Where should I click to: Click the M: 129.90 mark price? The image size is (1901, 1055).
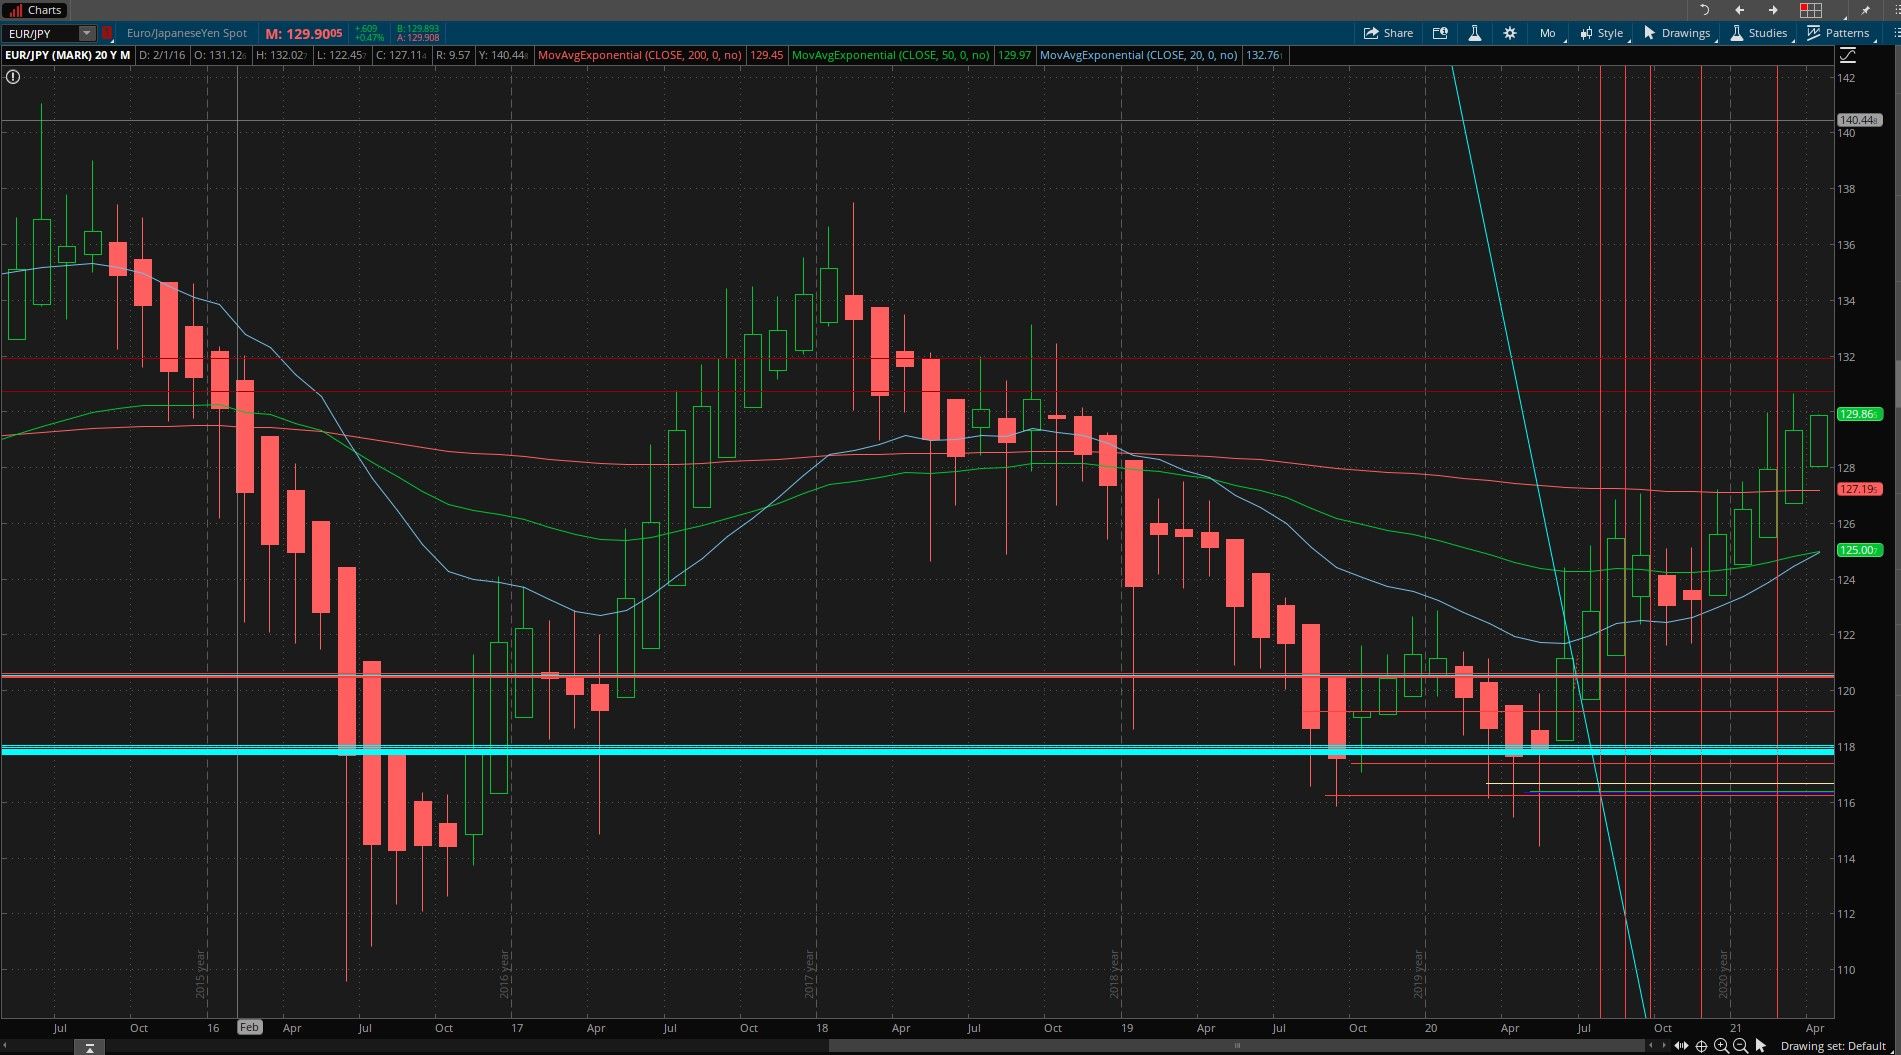pyautogui.click(x=304, y=33)
